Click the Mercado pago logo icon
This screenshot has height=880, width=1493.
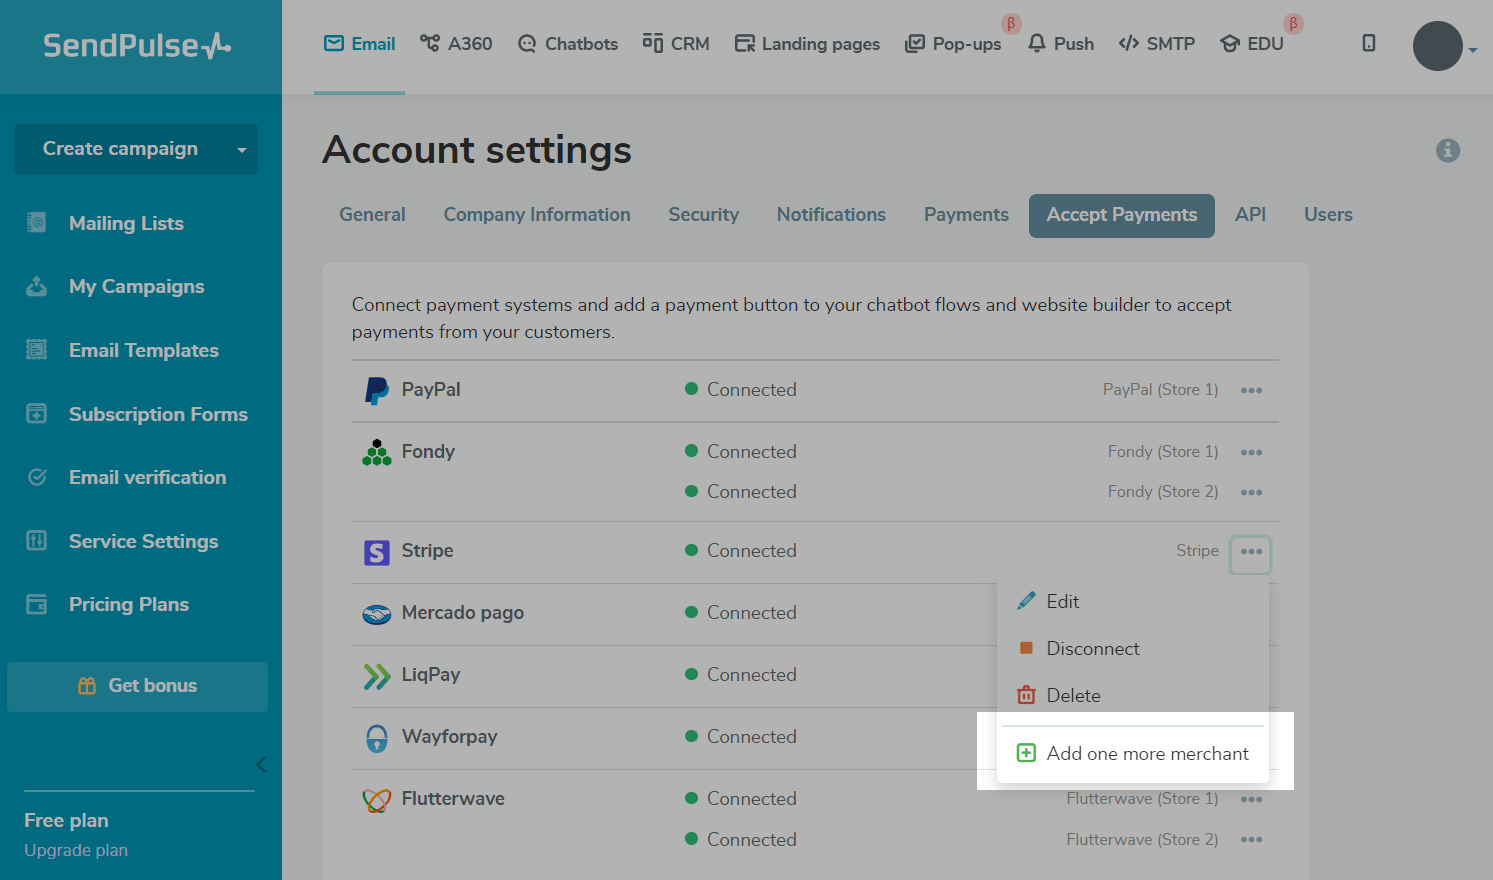(376, 614)
